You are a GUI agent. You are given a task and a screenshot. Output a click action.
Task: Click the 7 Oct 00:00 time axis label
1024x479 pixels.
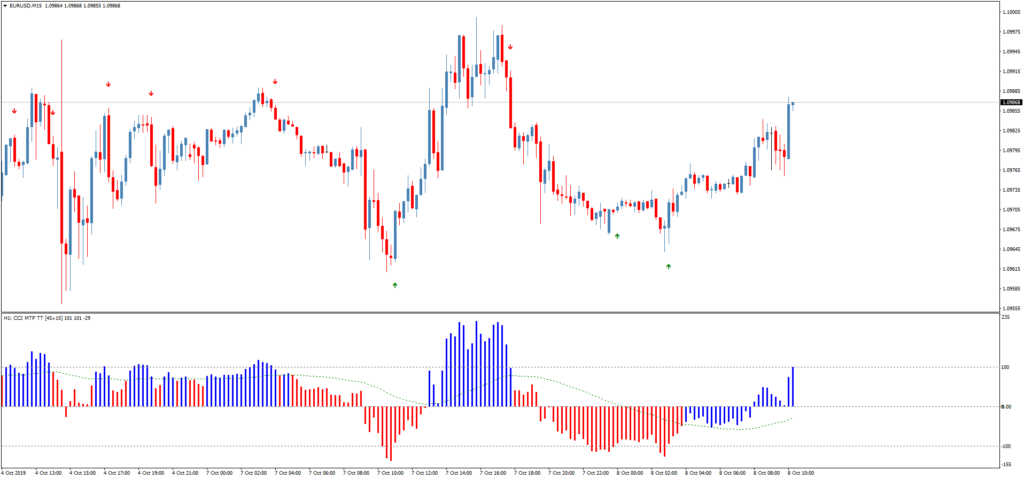[219, 472]
